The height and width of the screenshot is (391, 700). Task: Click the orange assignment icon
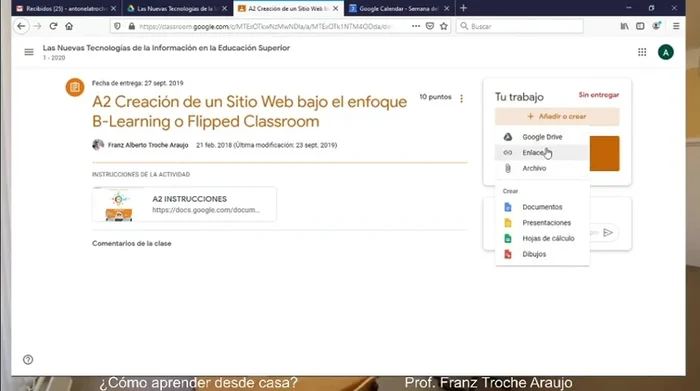pos(75,87)
